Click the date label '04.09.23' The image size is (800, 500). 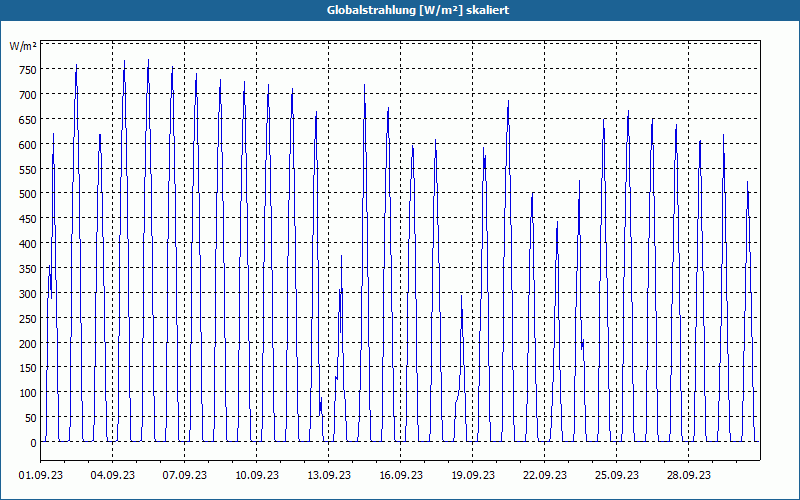coord(113,476)
